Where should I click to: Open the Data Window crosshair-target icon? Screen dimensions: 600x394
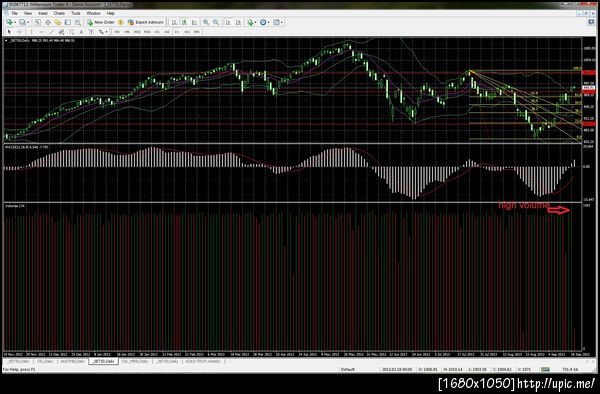(48, 22)
